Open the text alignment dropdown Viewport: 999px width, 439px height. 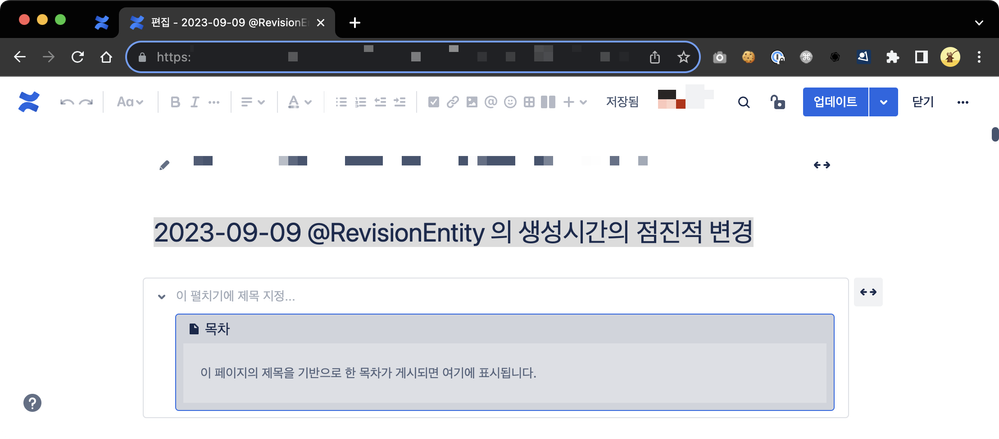click(x=252, y=102)
